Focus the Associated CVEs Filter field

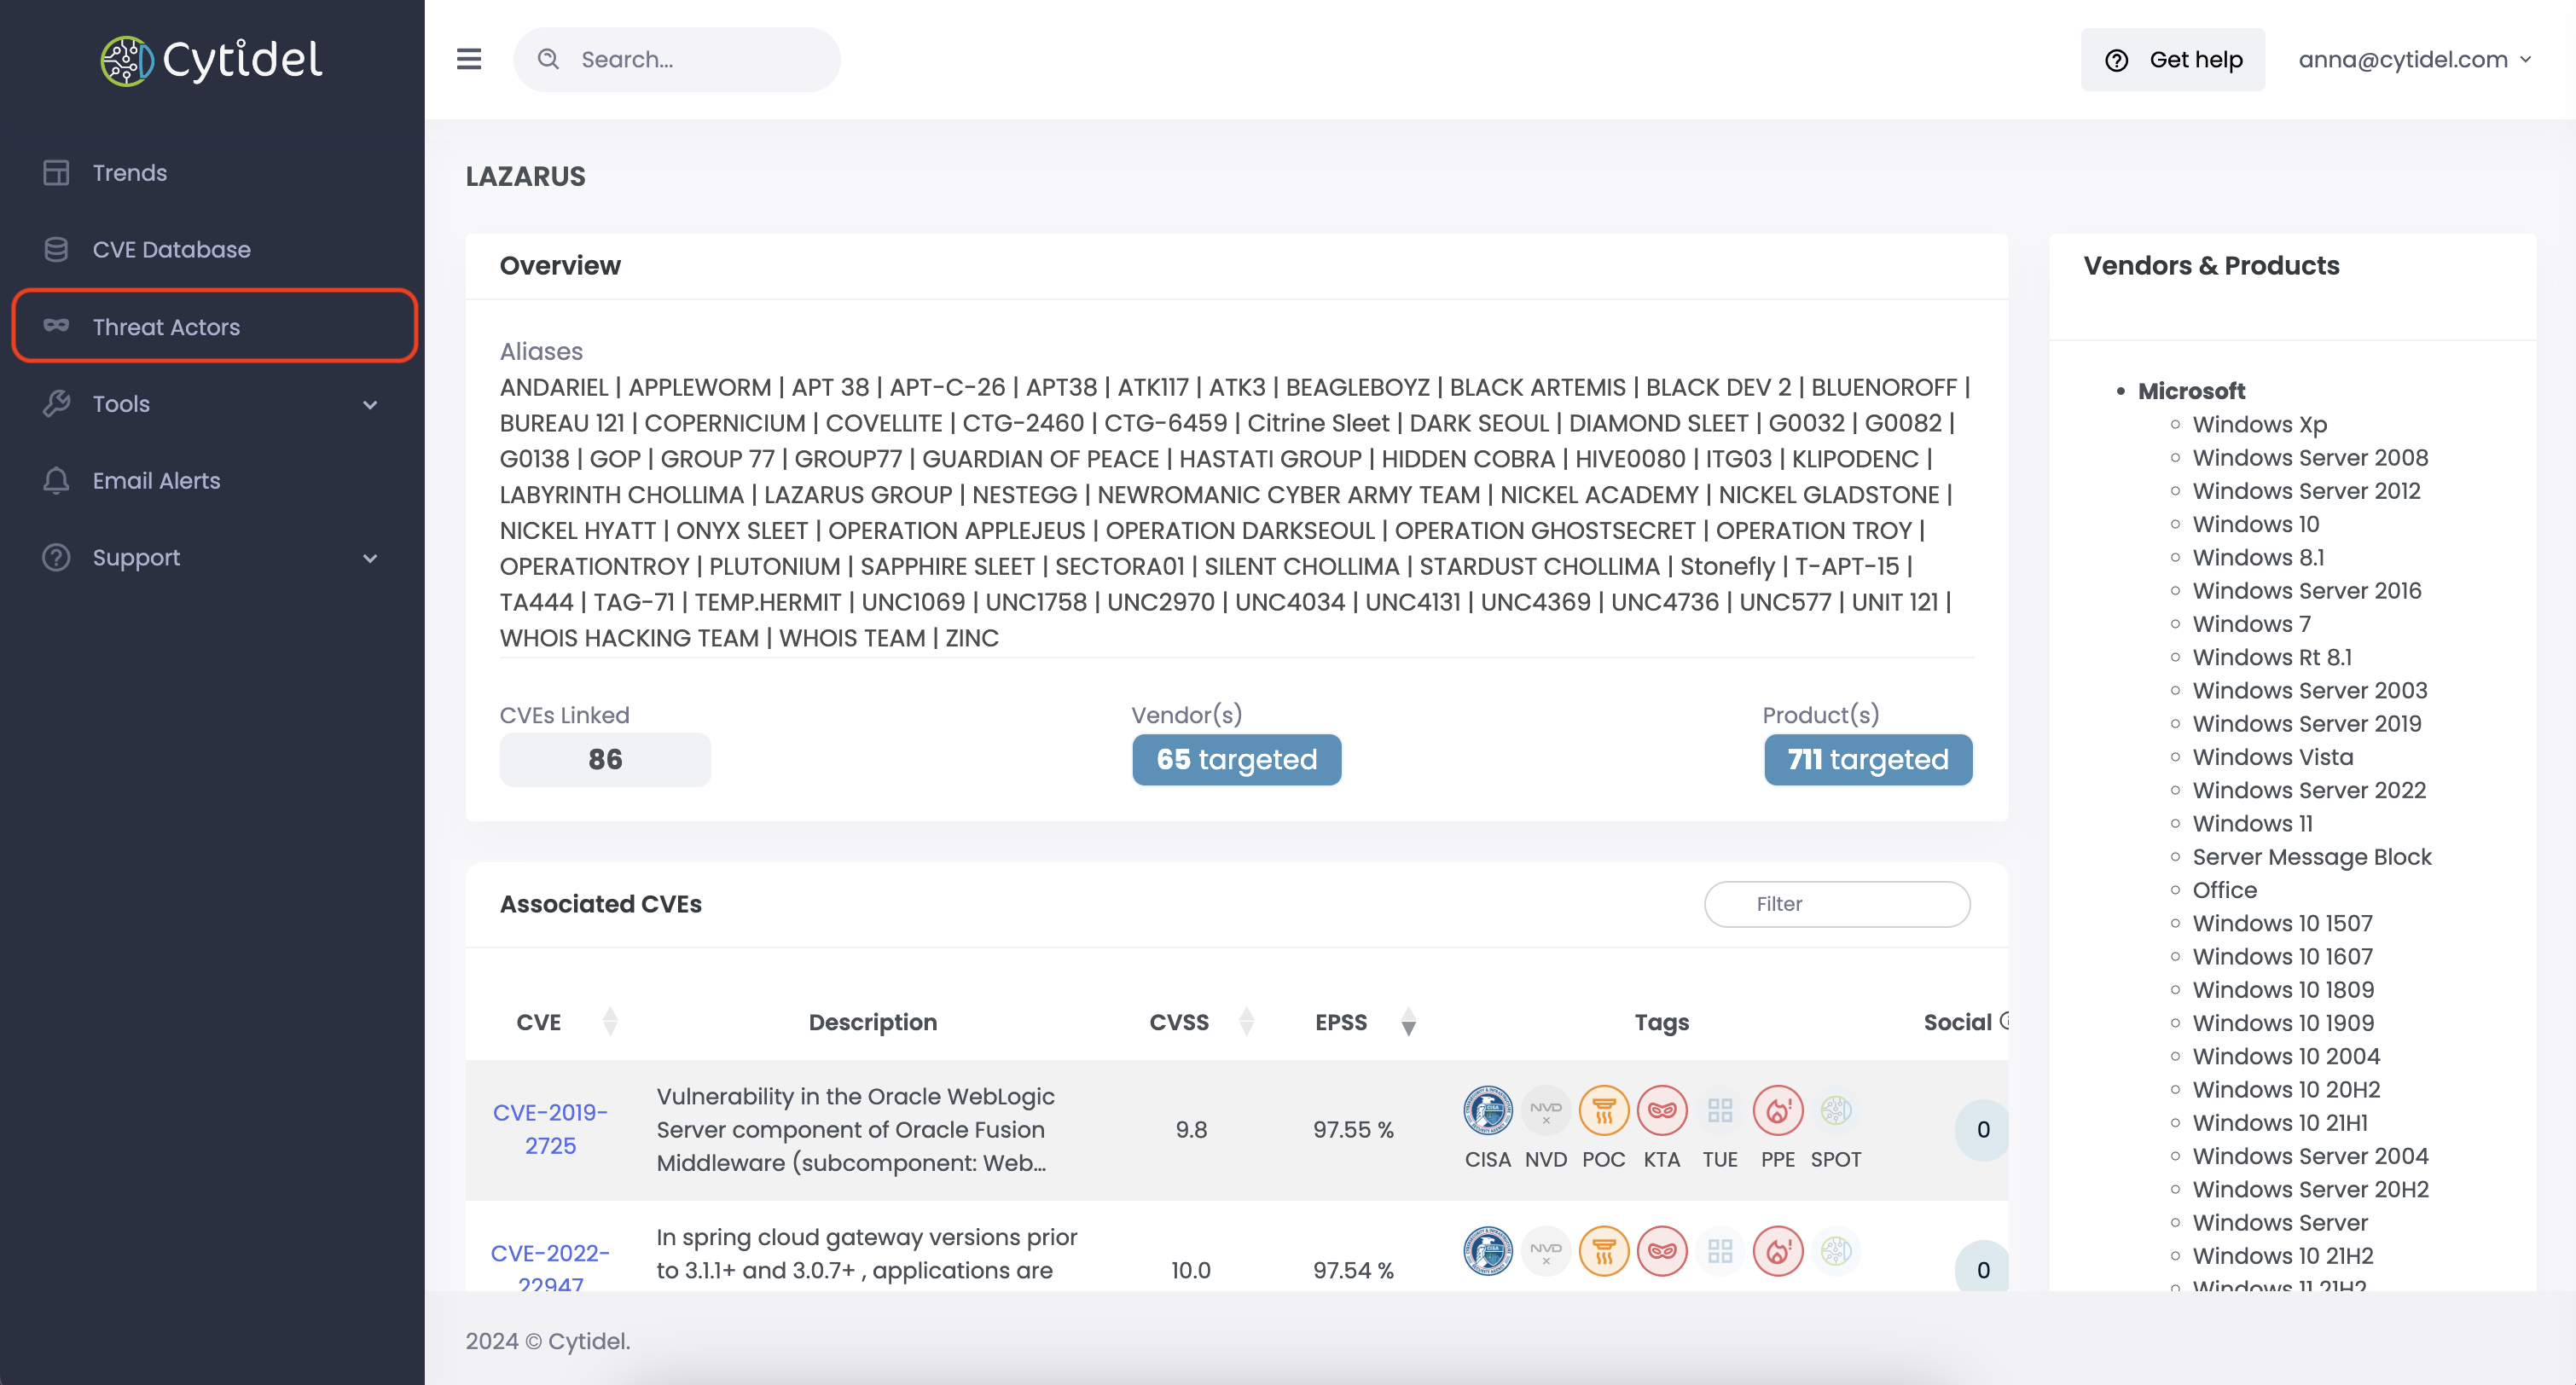click(x=1837, y=904)
